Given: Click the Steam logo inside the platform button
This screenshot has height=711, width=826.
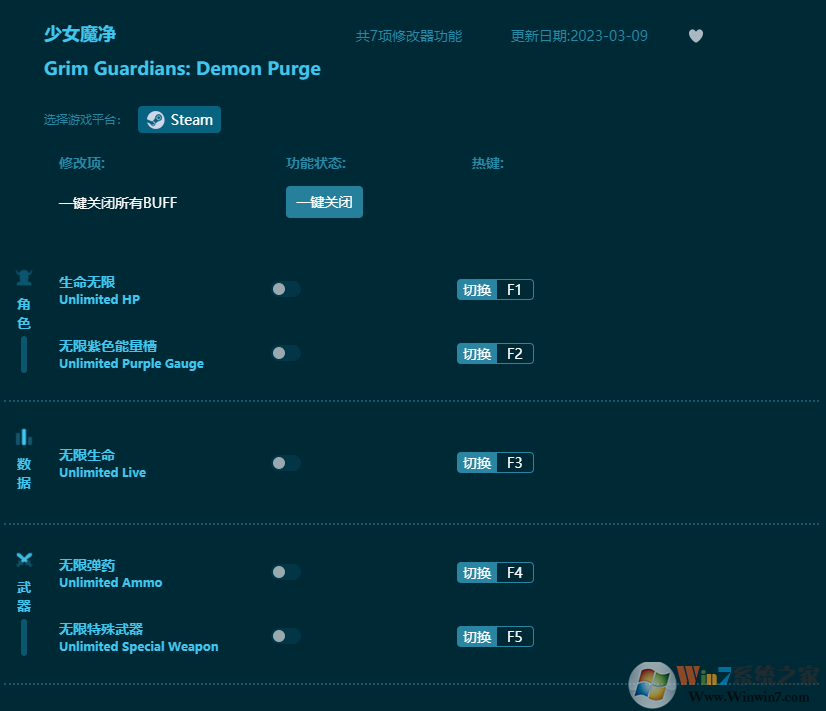Looking at the screenshot, I should point(155,119).
